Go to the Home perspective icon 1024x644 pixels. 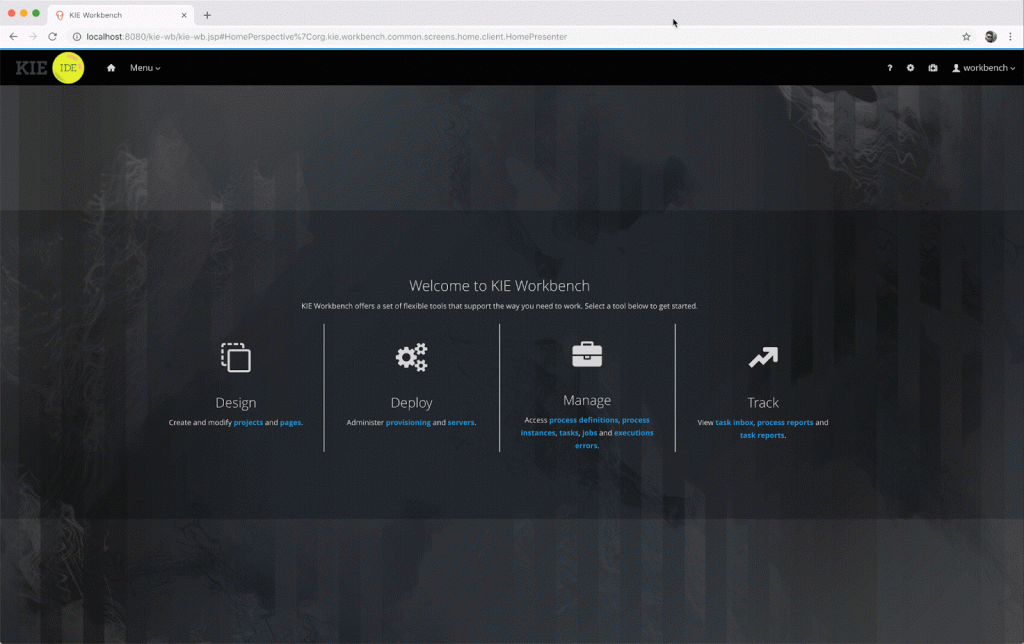tap(111, 68)
